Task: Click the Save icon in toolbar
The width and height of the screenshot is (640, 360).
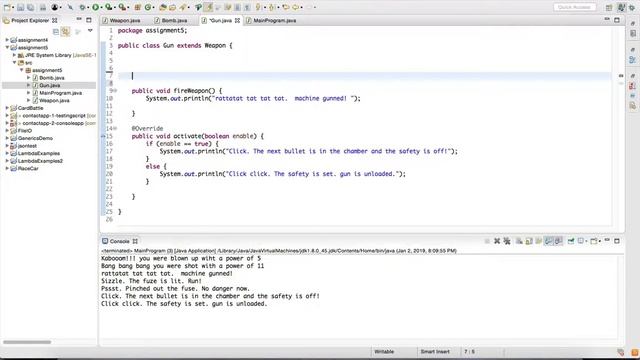Action: (x=20, y=7)
